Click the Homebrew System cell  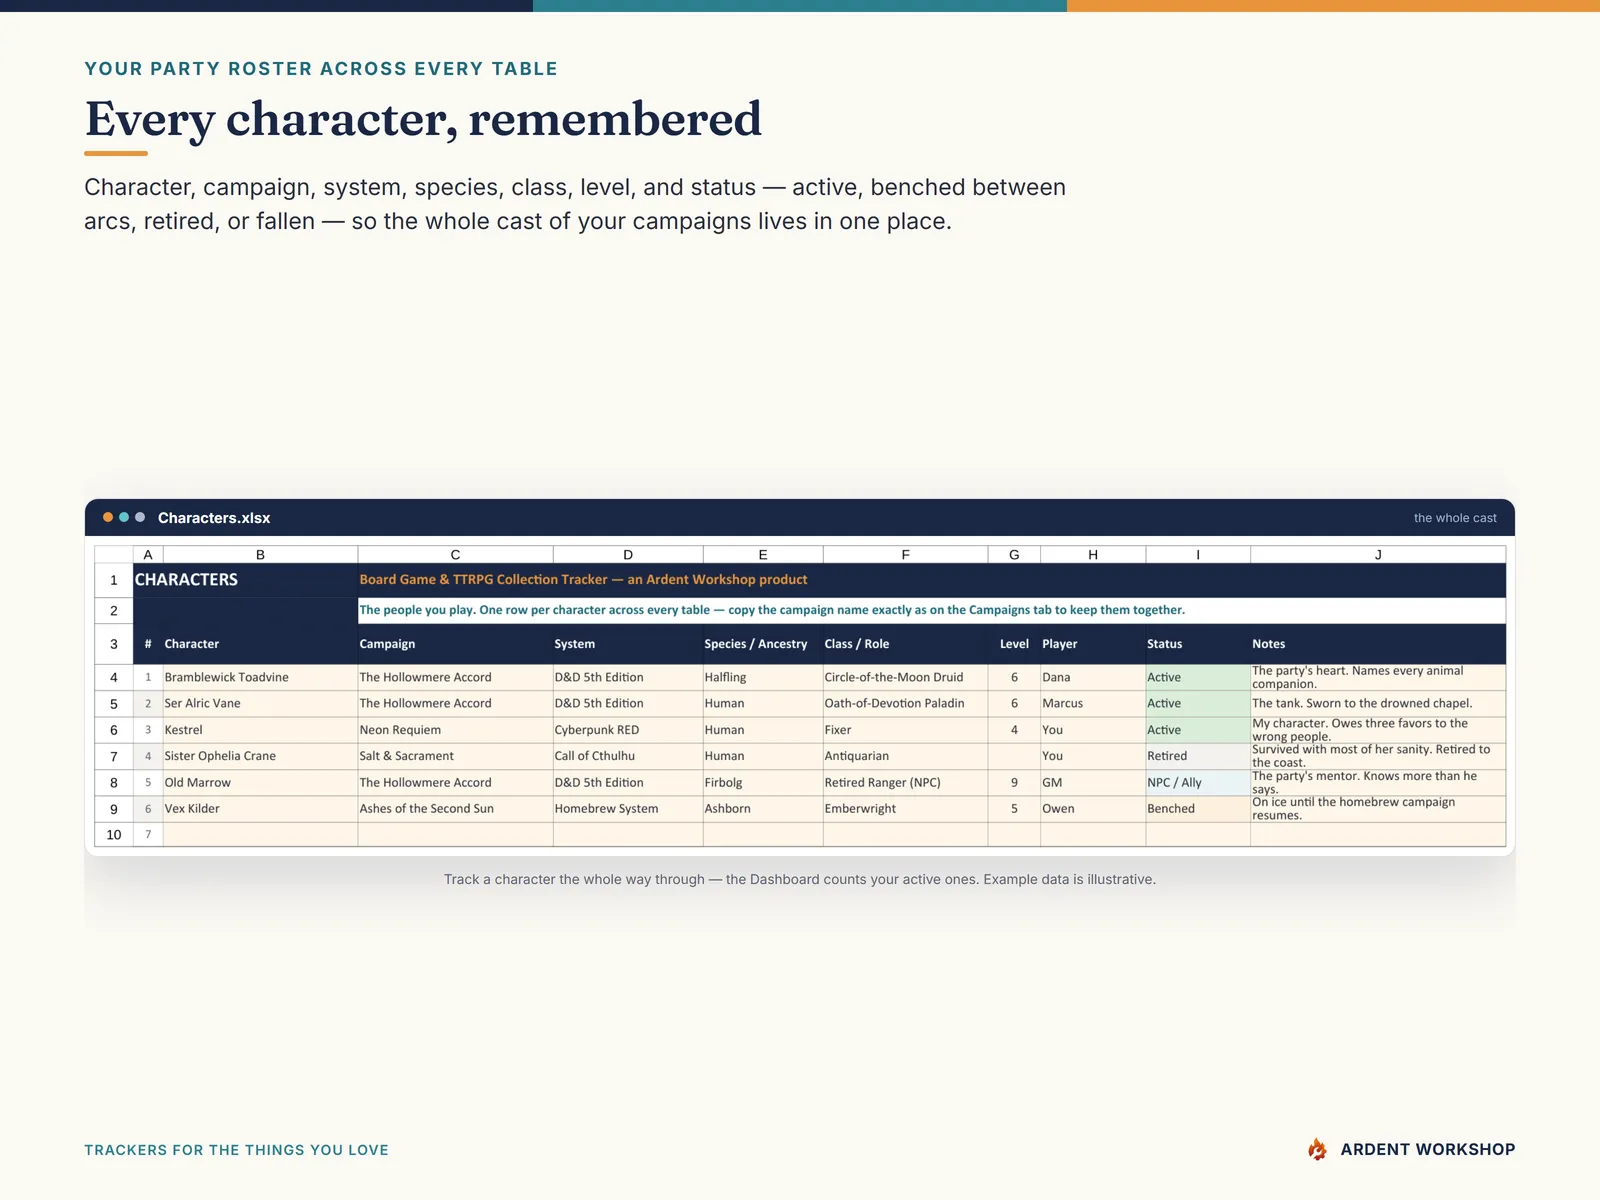coord(628,808)
